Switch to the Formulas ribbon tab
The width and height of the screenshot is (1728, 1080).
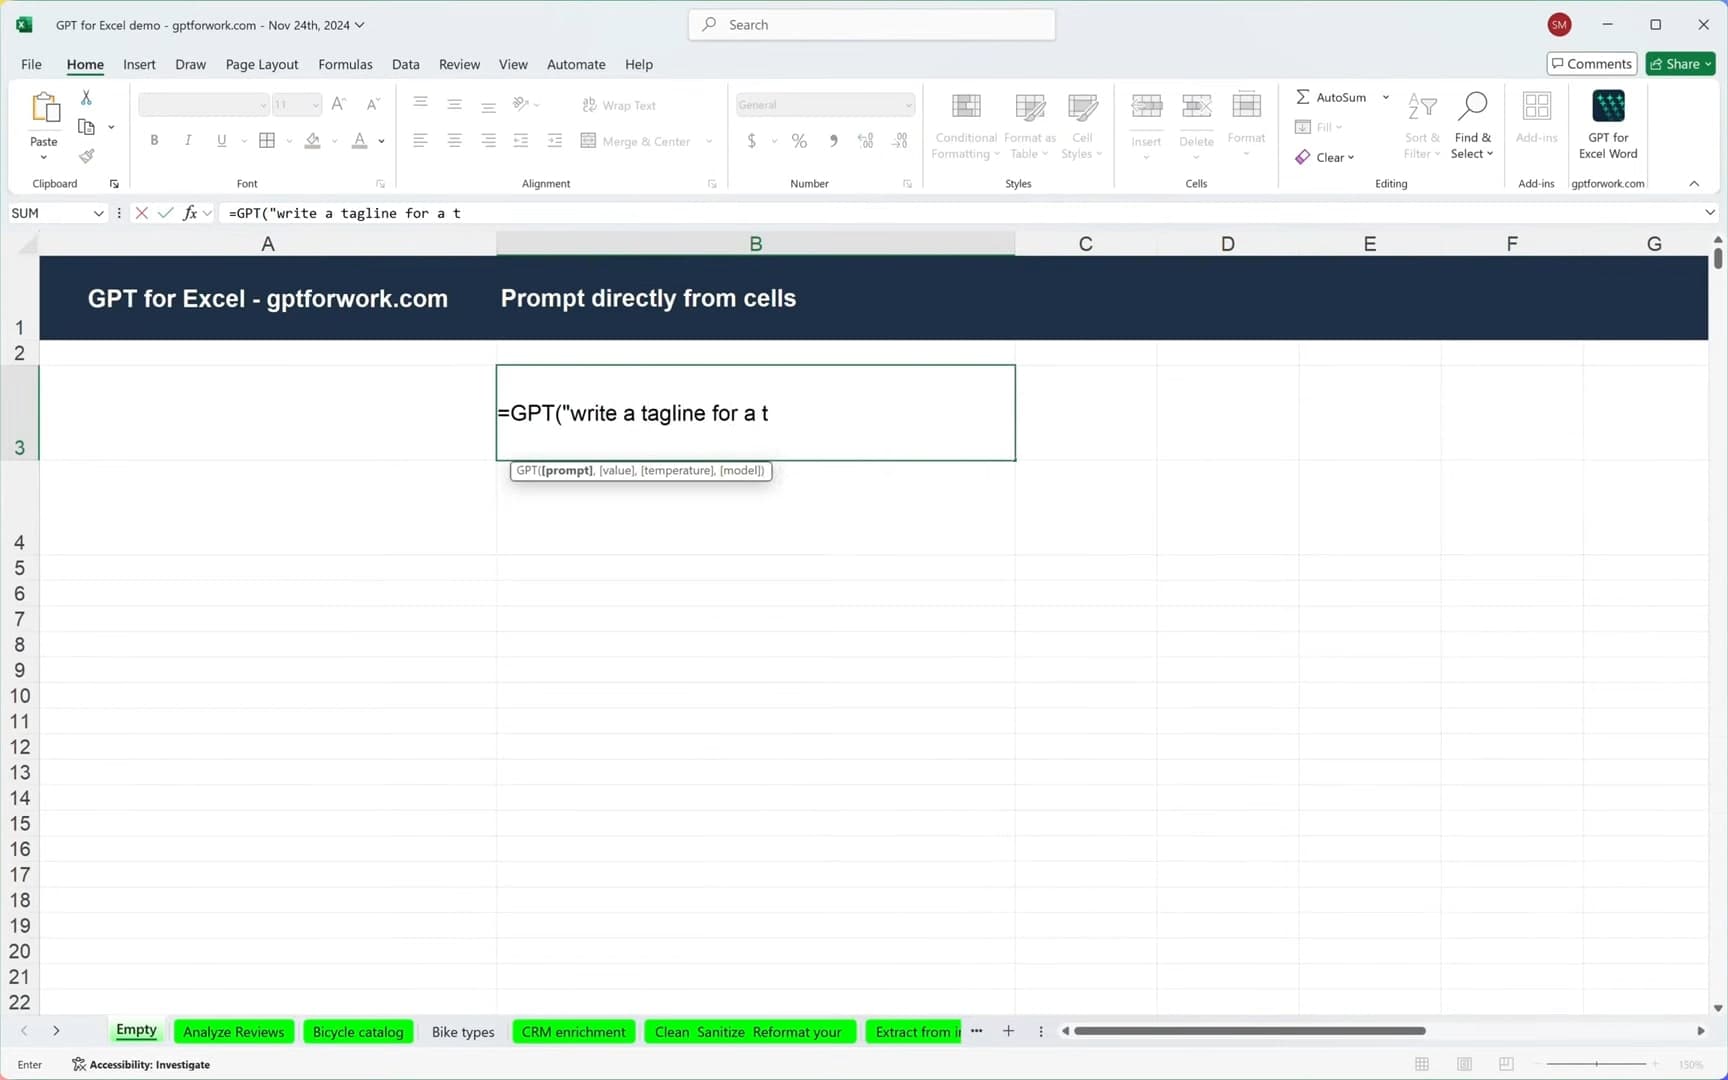pyautogui.click(x=345, y=64)
